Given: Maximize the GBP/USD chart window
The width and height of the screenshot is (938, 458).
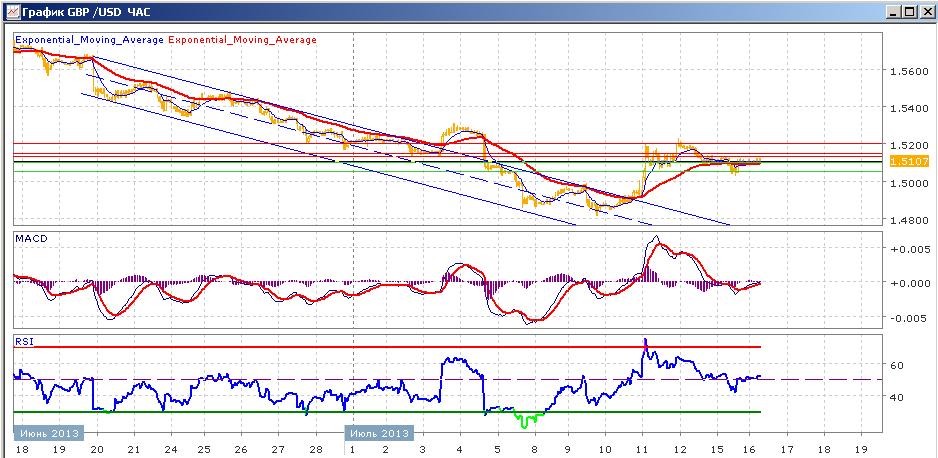Looking at the screenshot, I should click(908, 11).
